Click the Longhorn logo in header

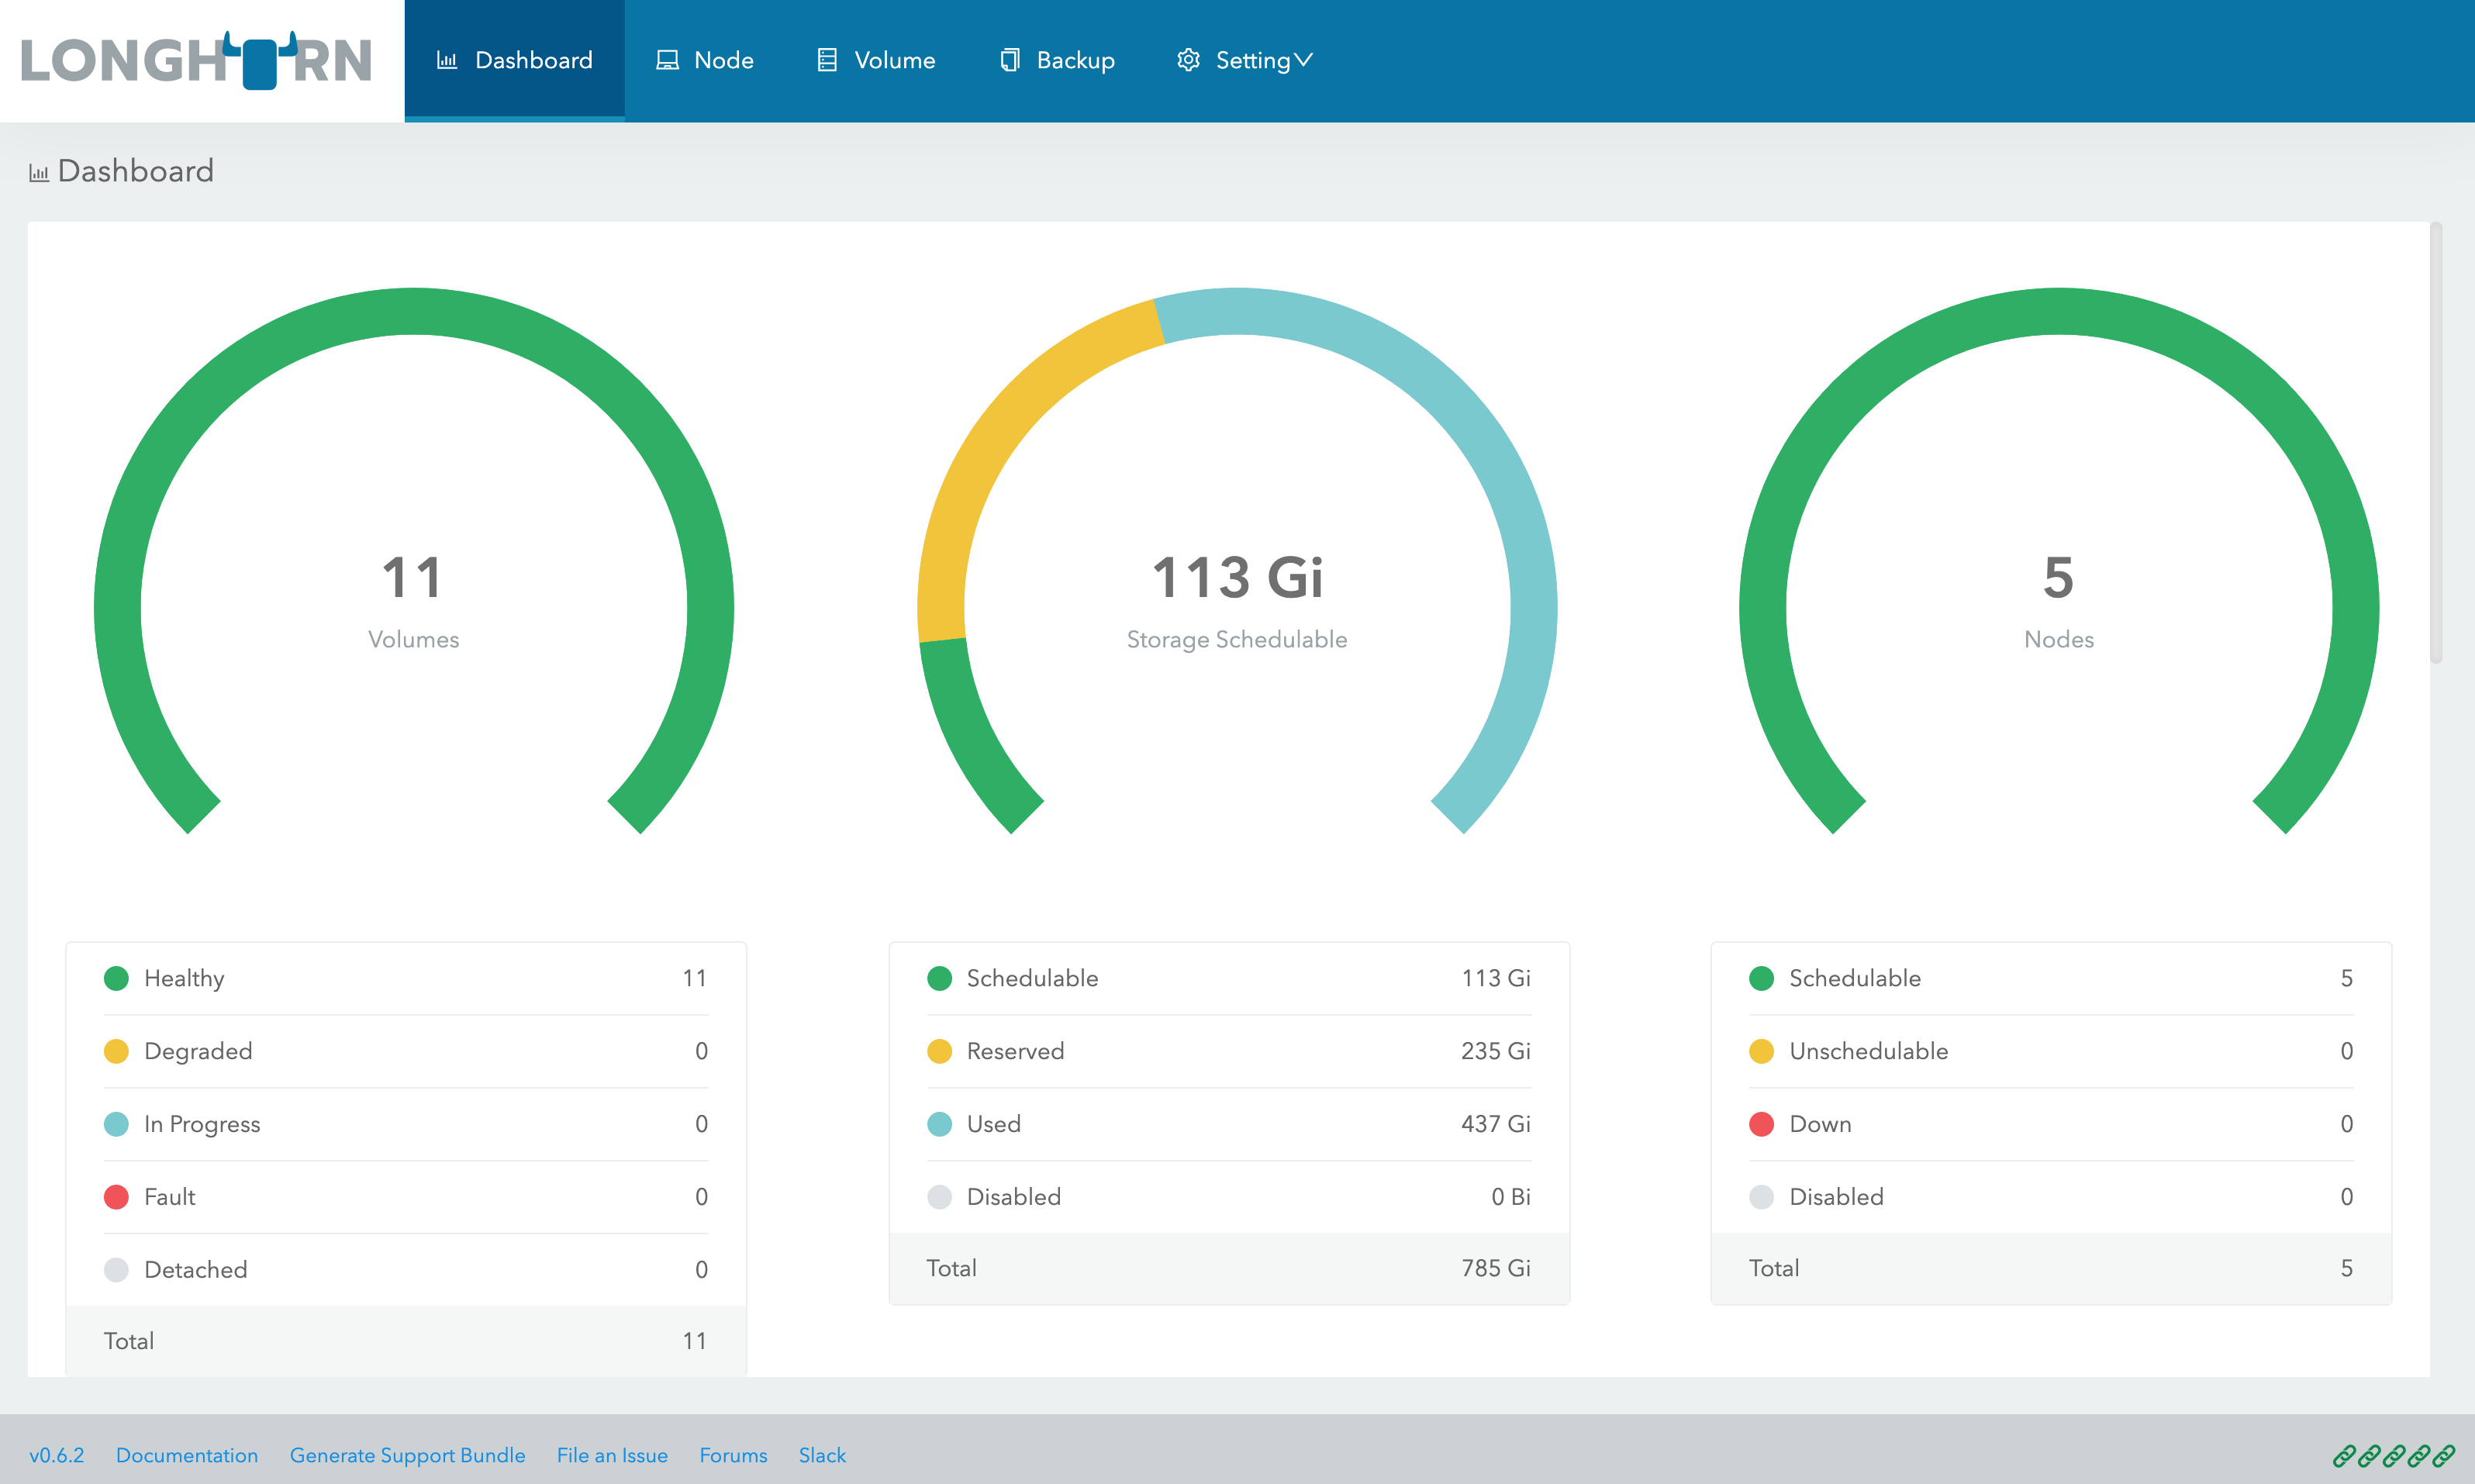coord(197,60)
